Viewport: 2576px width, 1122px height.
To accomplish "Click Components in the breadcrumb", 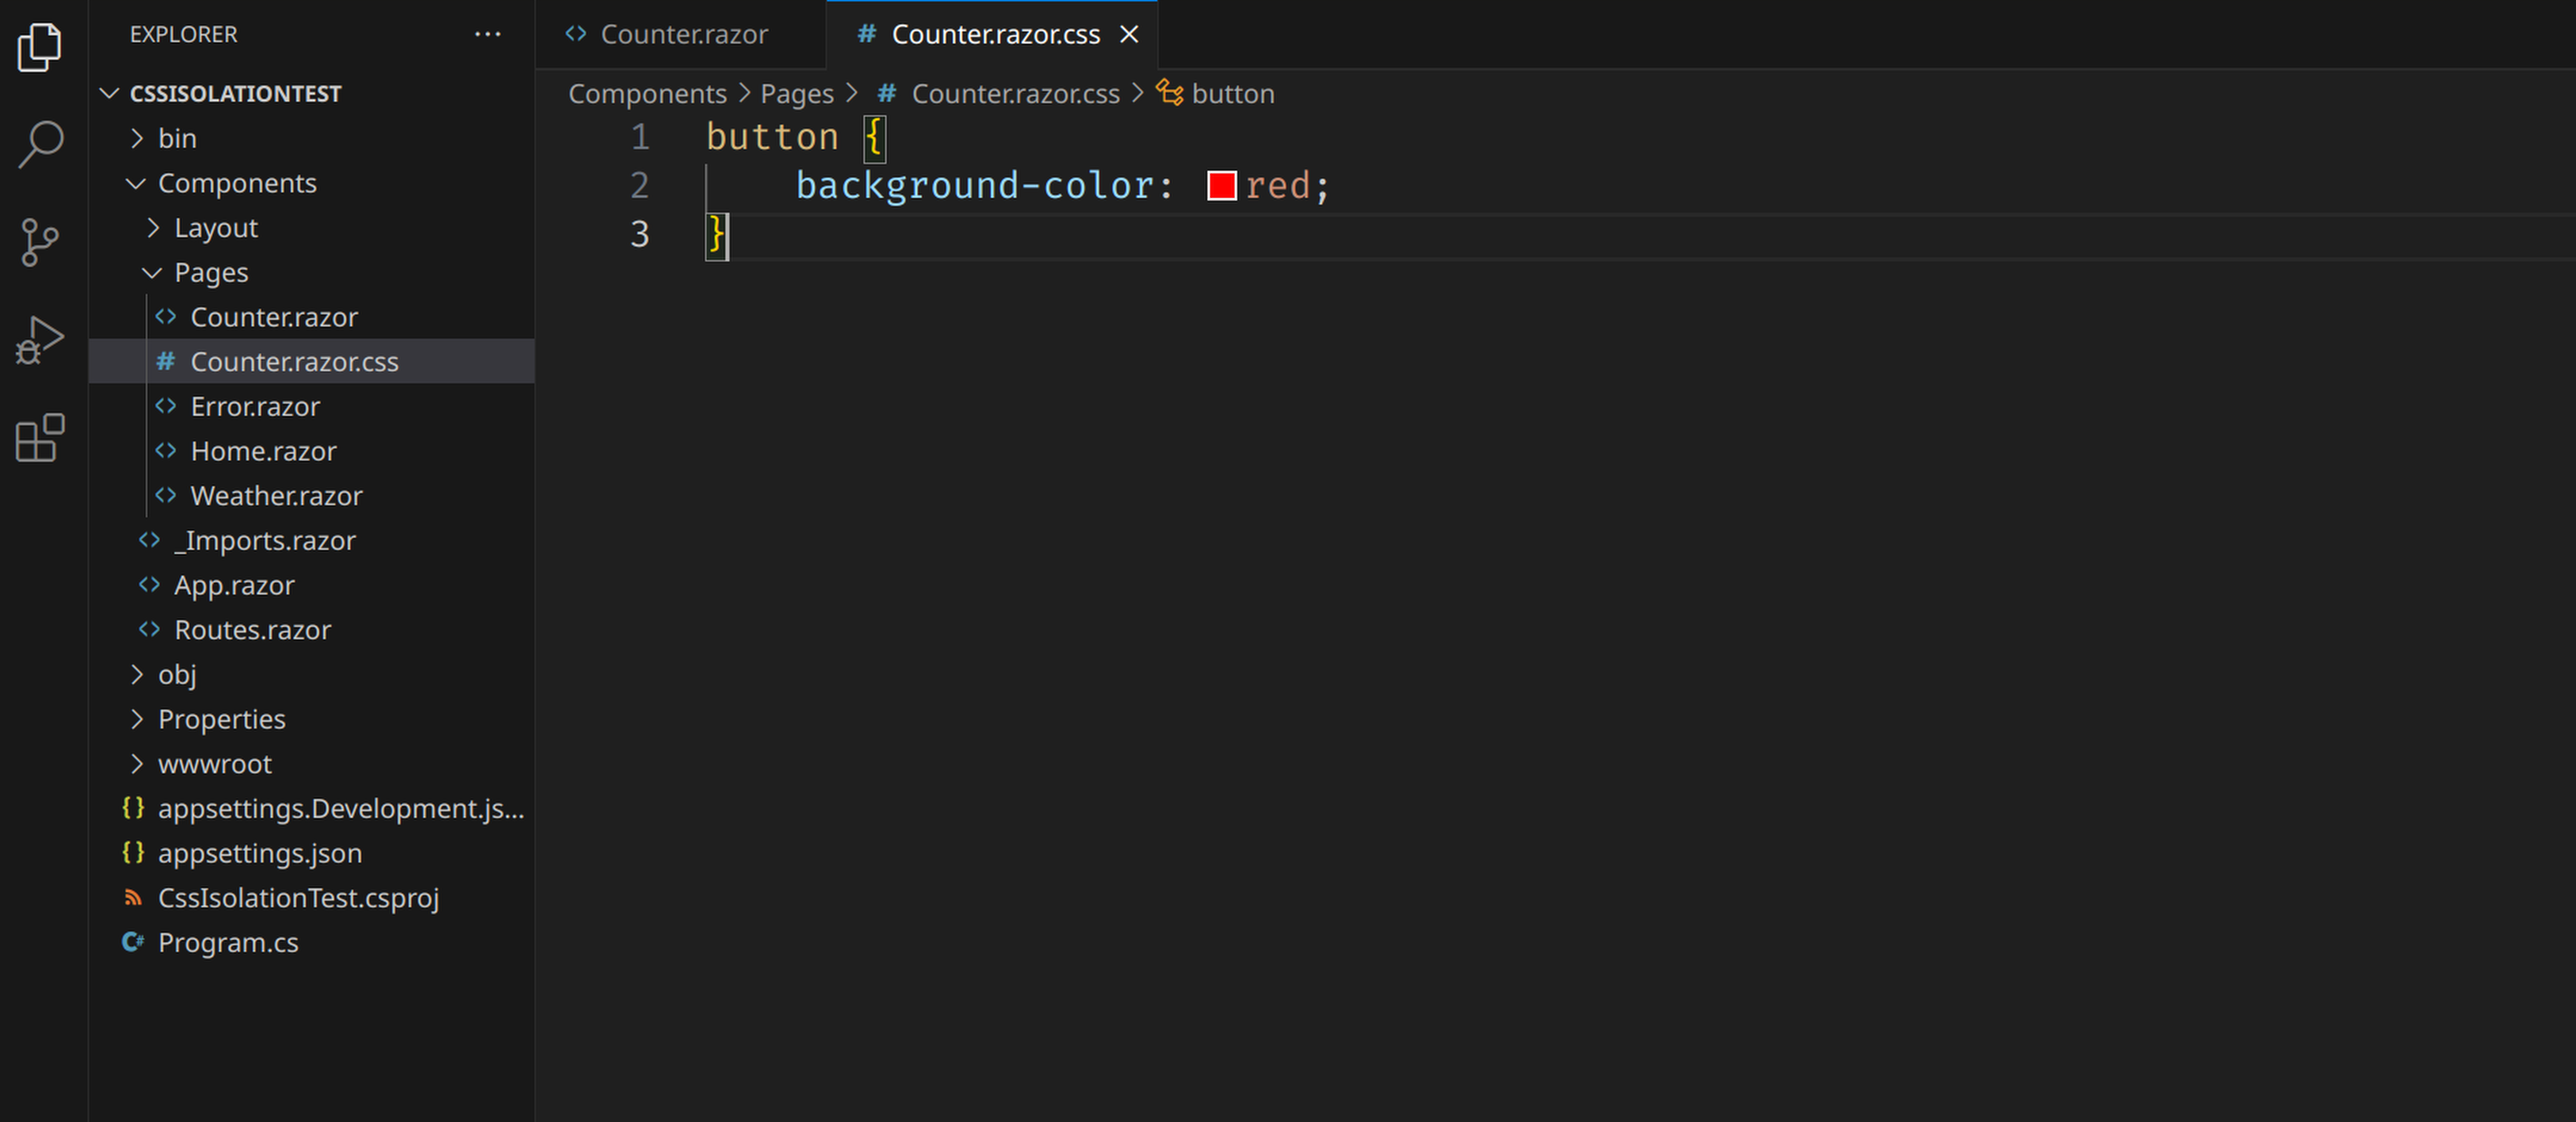I will pyautogui.click(x=647, y=93).
